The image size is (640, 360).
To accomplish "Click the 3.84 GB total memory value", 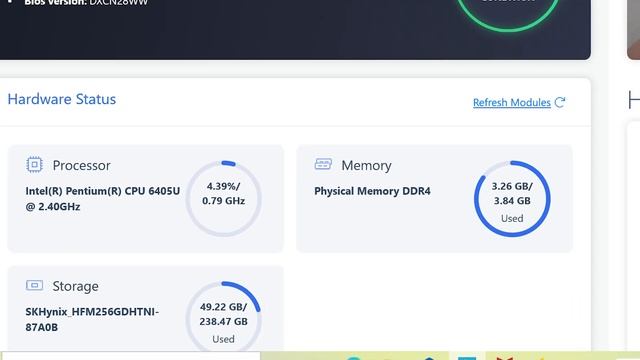I will click(512, 201).
